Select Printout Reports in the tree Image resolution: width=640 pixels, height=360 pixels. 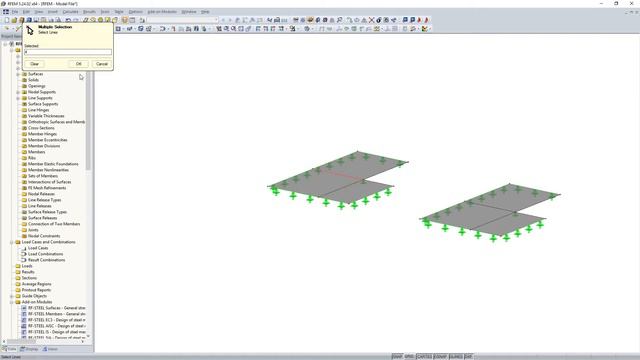pos(36,290)
